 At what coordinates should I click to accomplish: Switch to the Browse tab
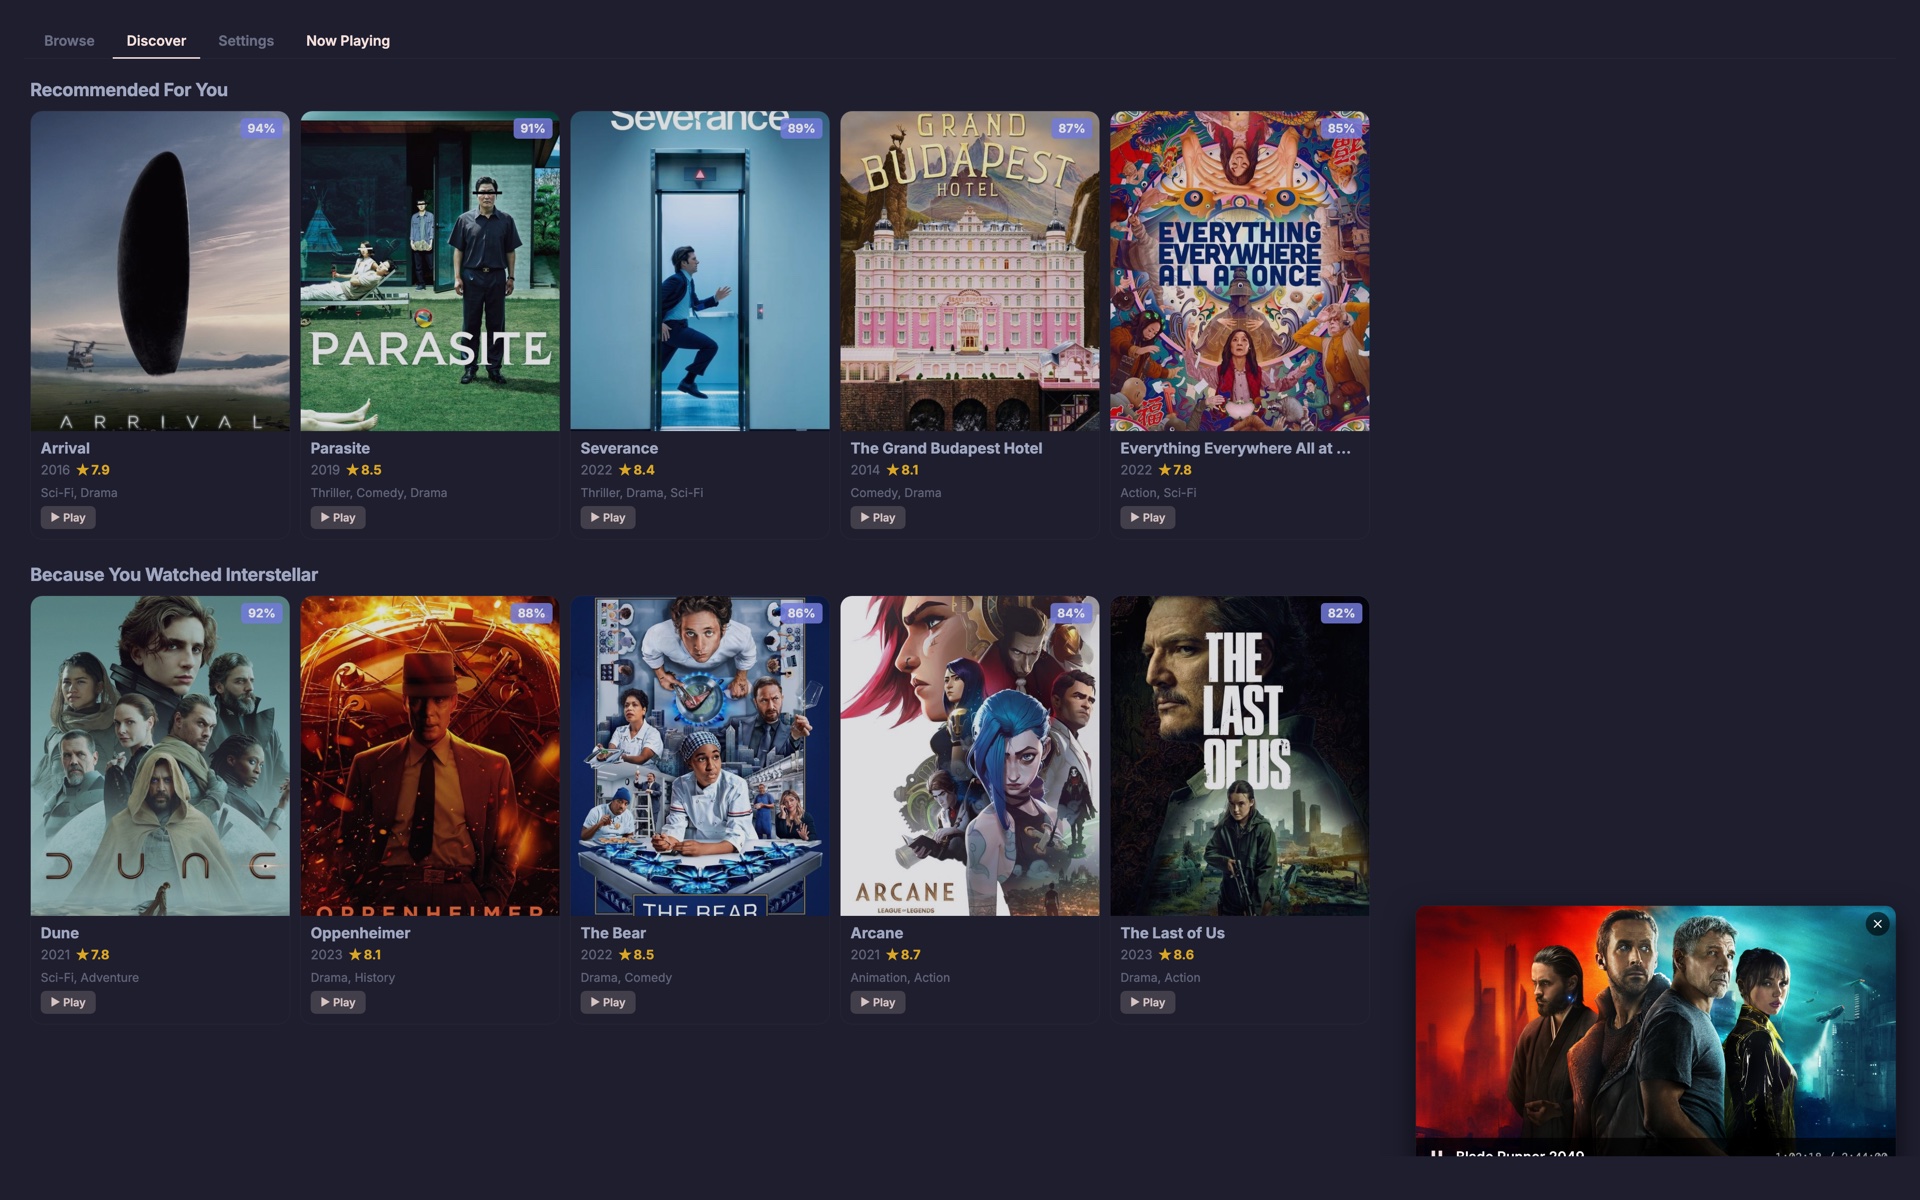69,41
